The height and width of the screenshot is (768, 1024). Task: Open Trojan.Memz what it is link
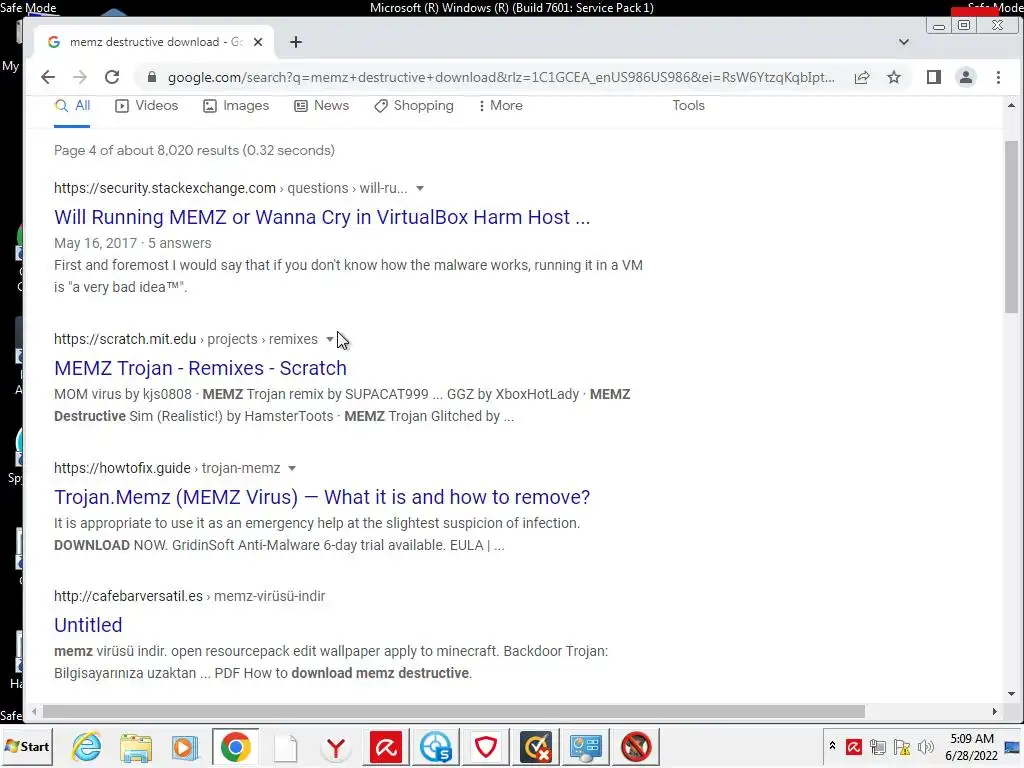point(322,497)
